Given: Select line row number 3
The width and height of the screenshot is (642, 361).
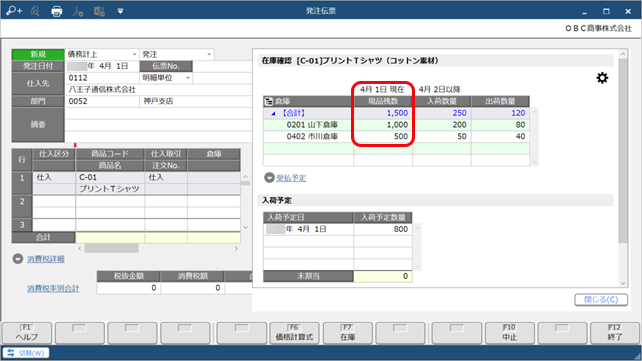Looking at the screenshot, I should pos(22,225).
